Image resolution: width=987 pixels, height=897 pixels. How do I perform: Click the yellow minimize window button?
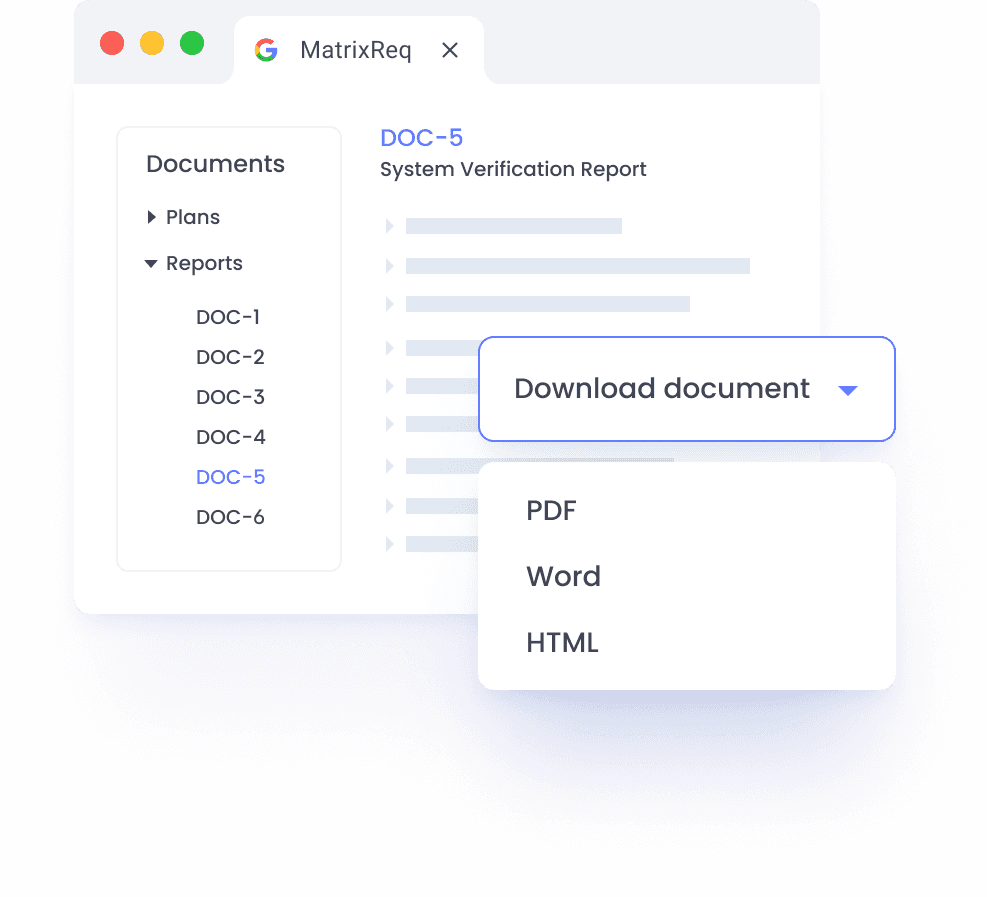[x=152, y=43]
